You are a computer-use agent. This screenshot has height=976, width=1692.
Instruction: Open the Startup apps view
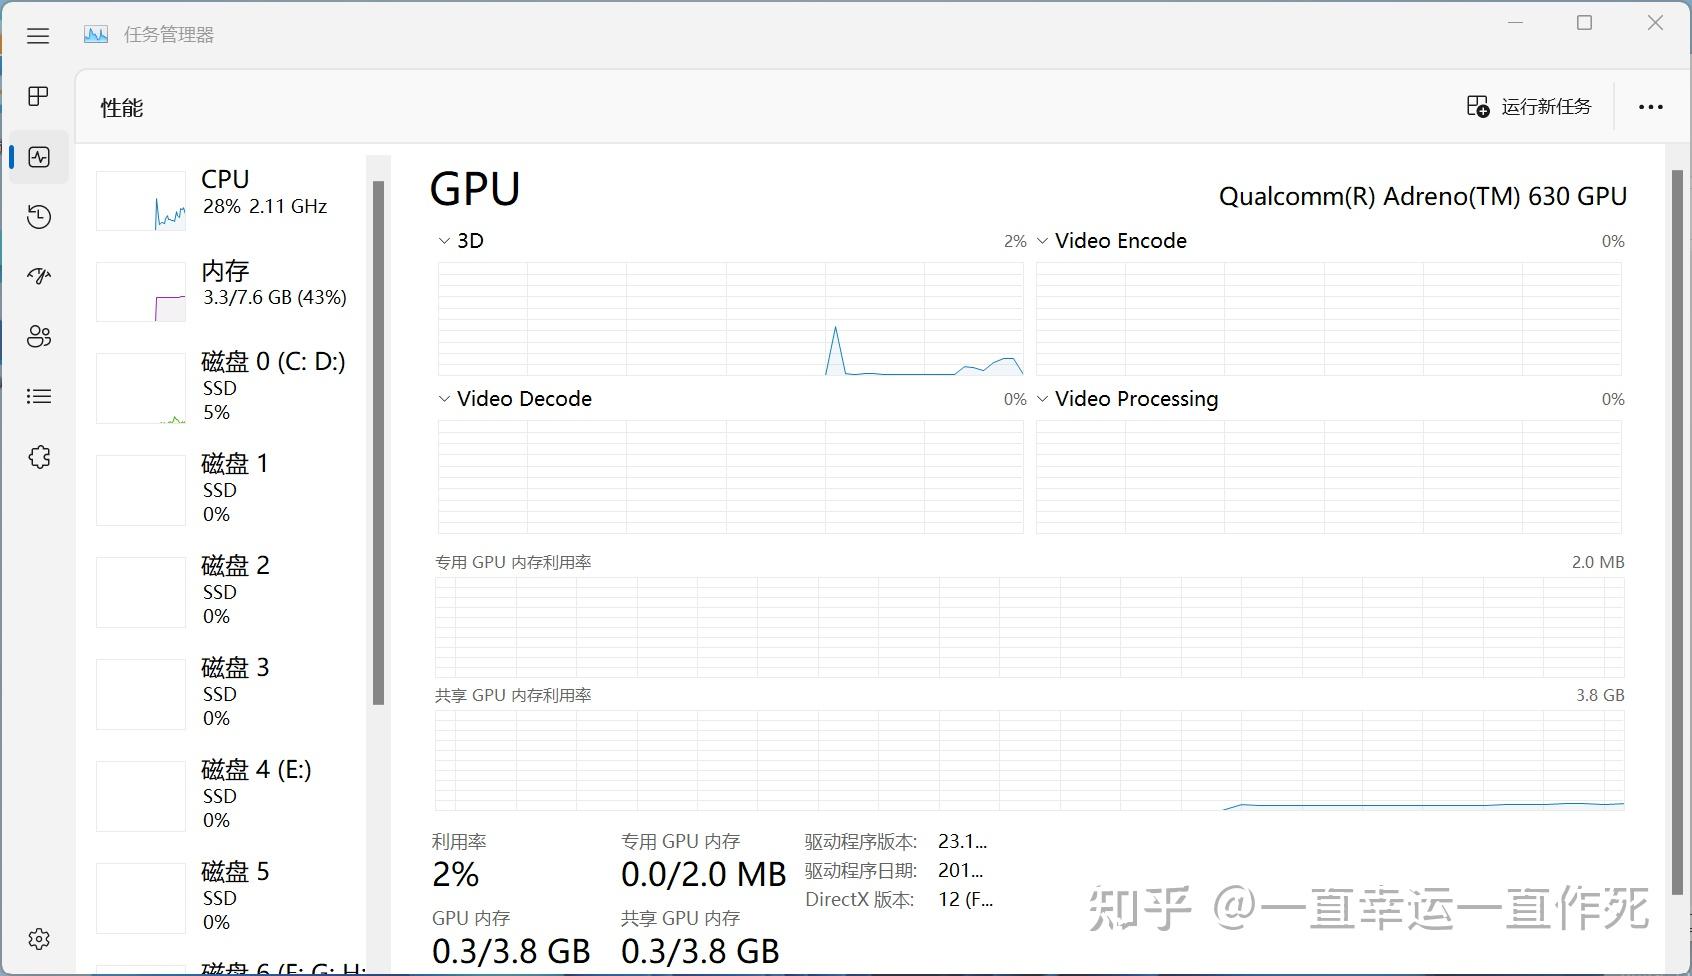pos(38,276)
